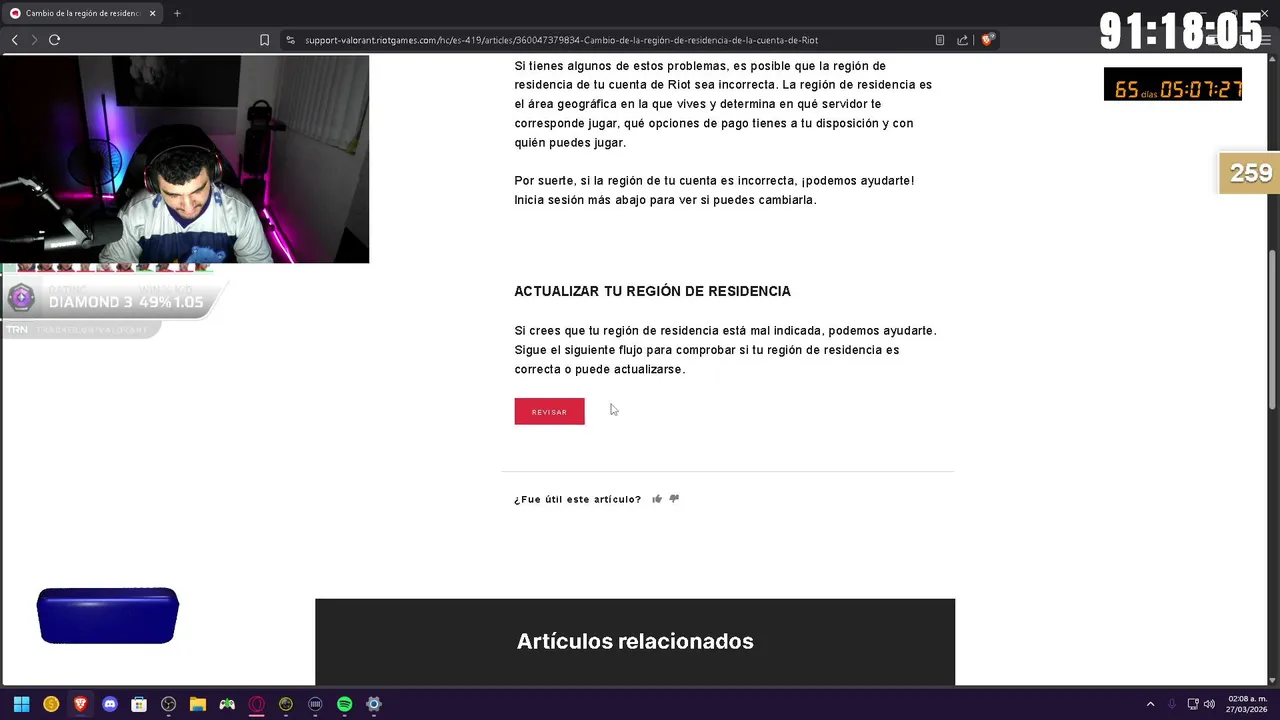Open the clock showing 02:08 a. m.
The height and width of the screenshot is (720, 1280).
(x=1247, y=704)
